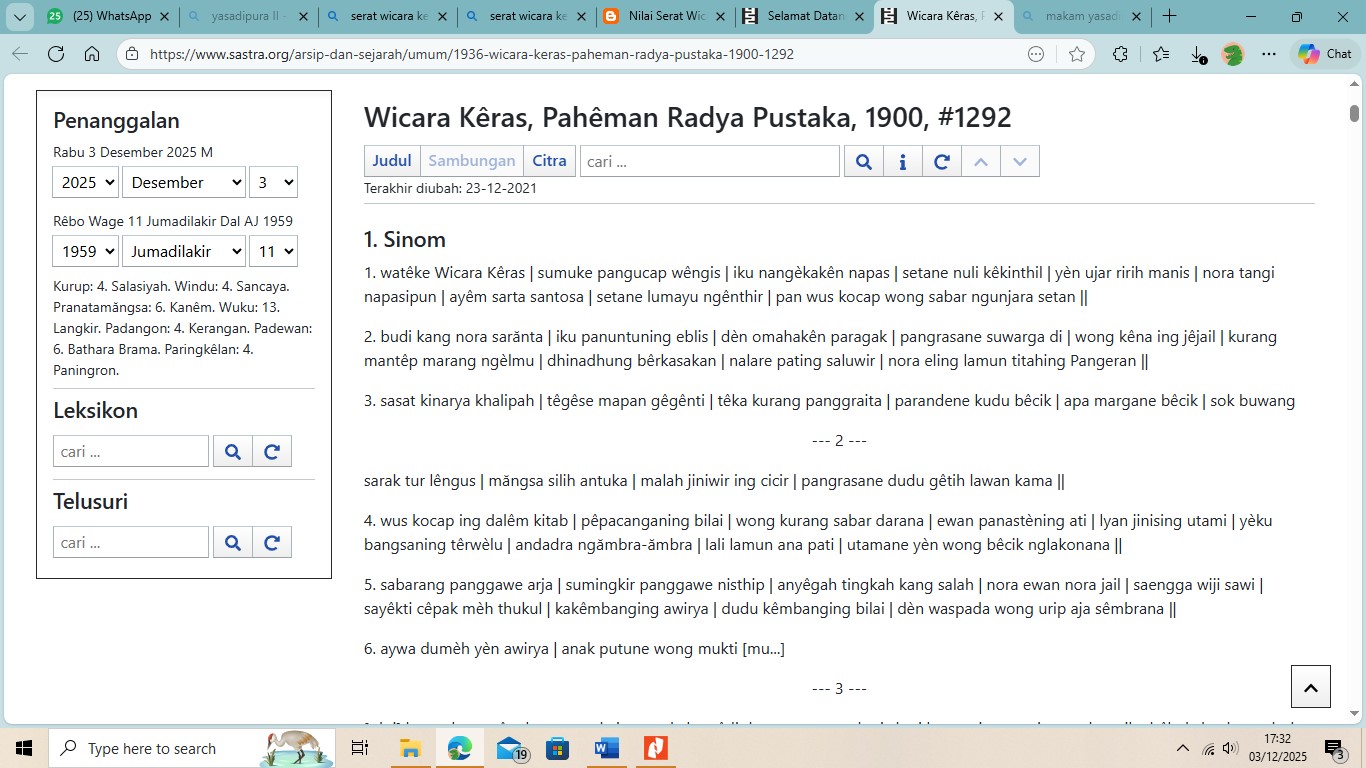
Task: Switch to the Nilai Serat Wicara tab
Action: (x=665, y=17)
